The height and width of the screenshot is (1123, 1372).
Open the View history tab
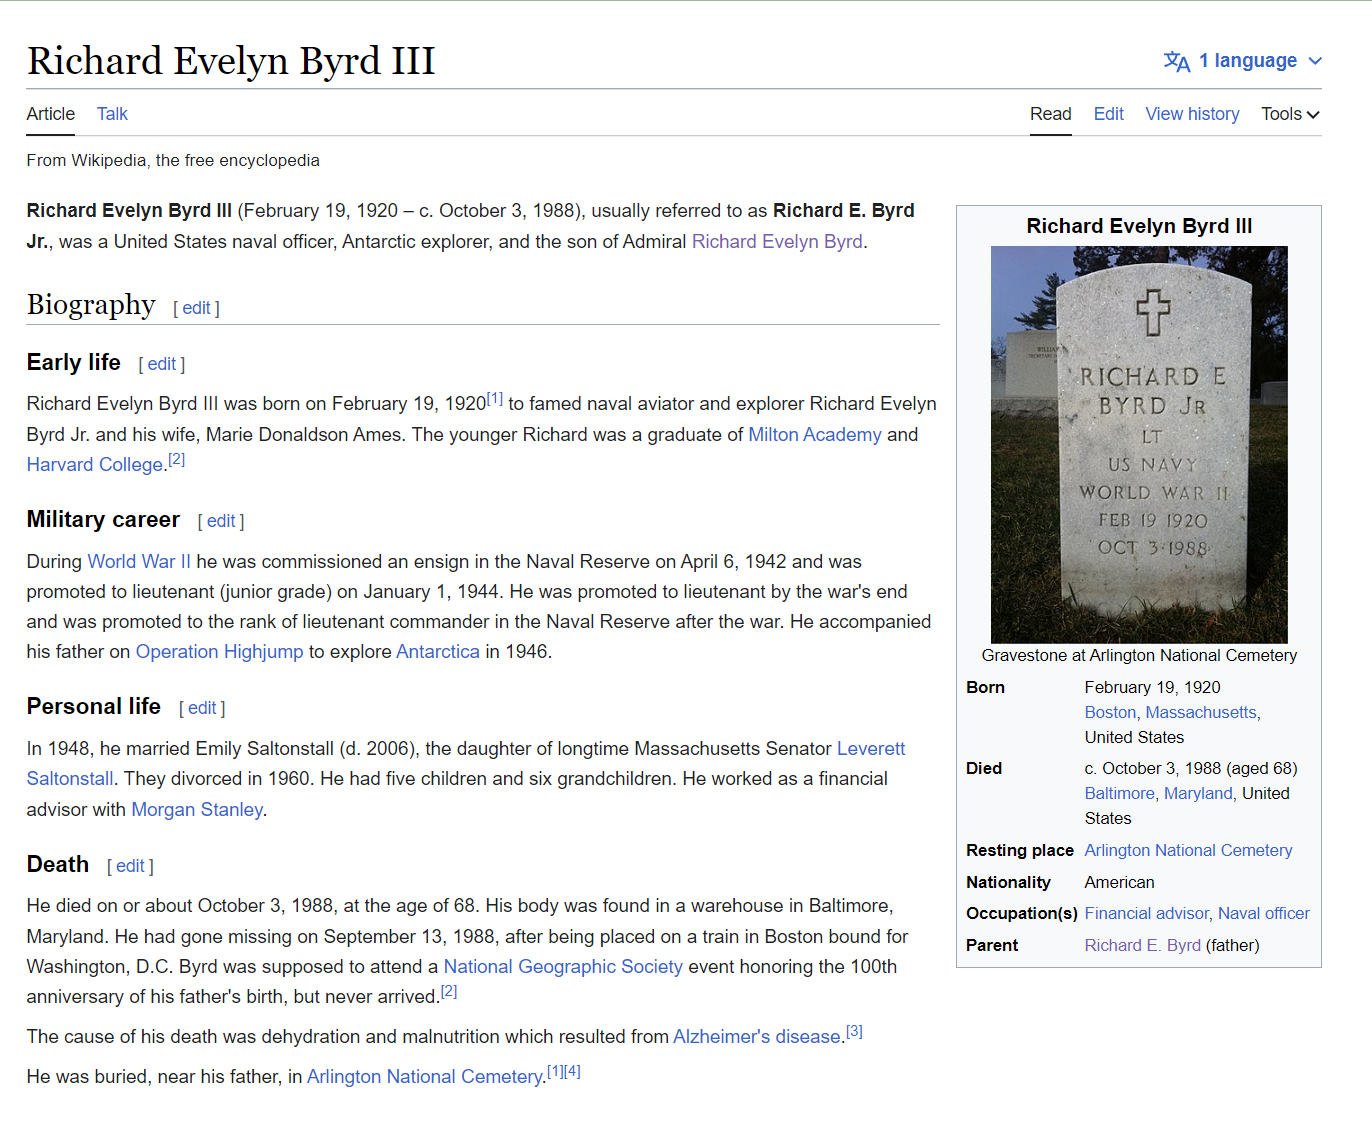tap(1192, 114)
